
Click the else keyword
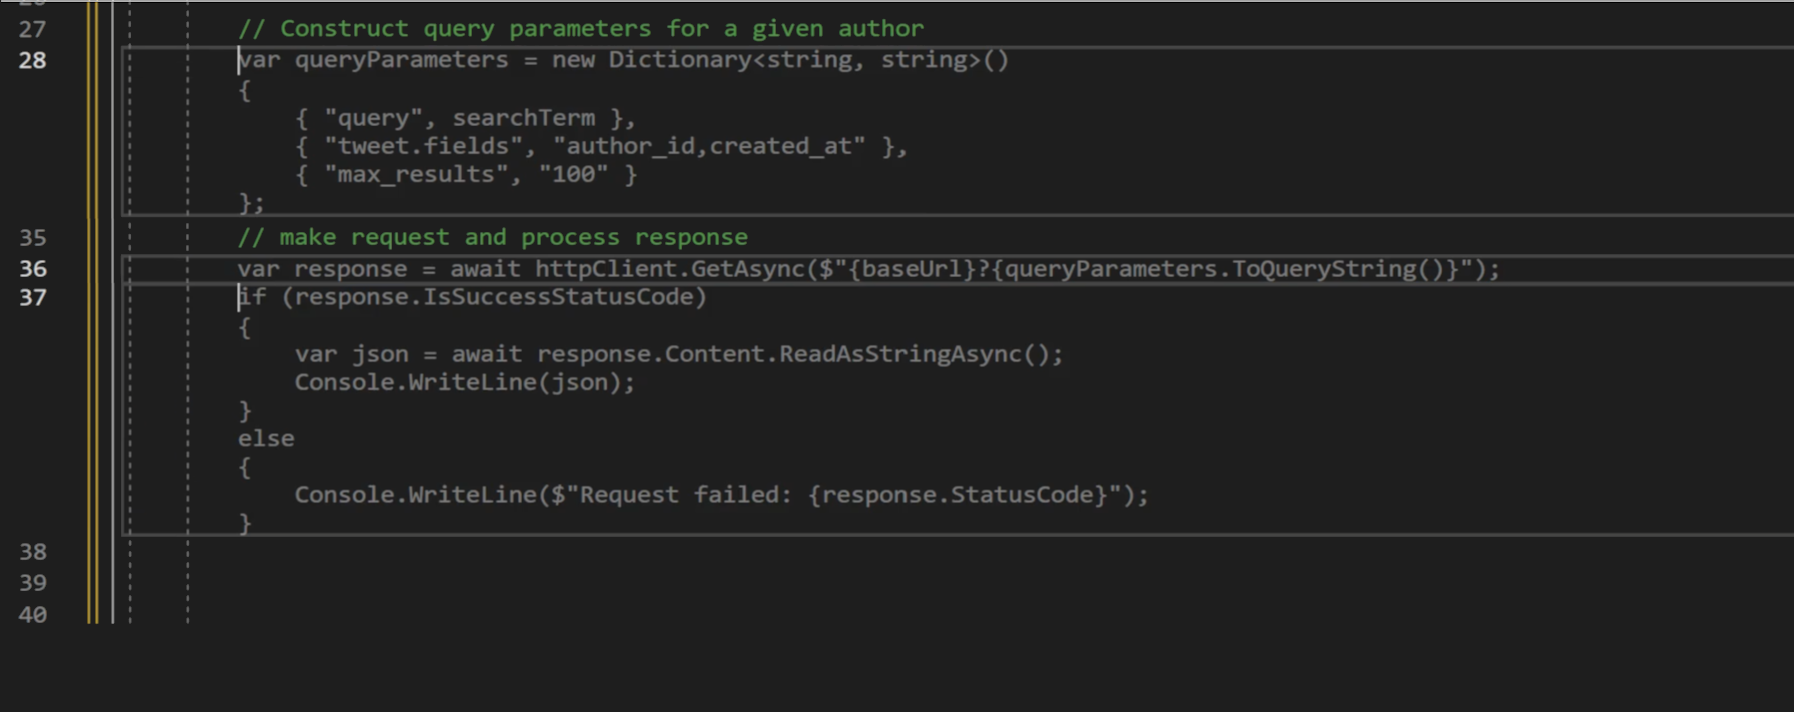pos(266,438)
